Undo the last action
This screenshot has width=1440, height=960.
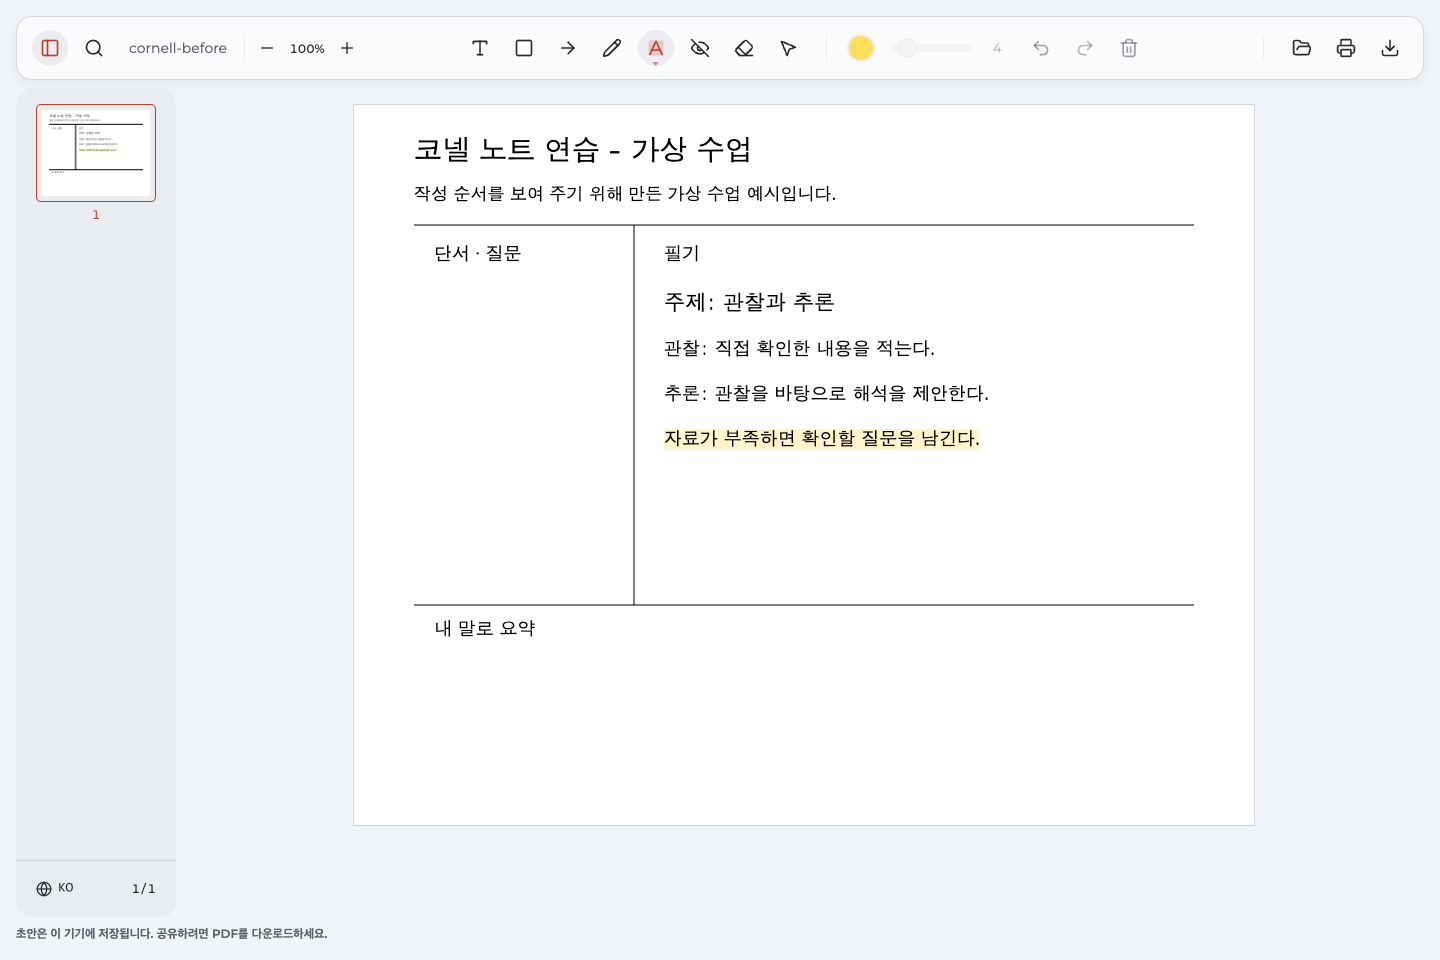(x=1041, y=48)
